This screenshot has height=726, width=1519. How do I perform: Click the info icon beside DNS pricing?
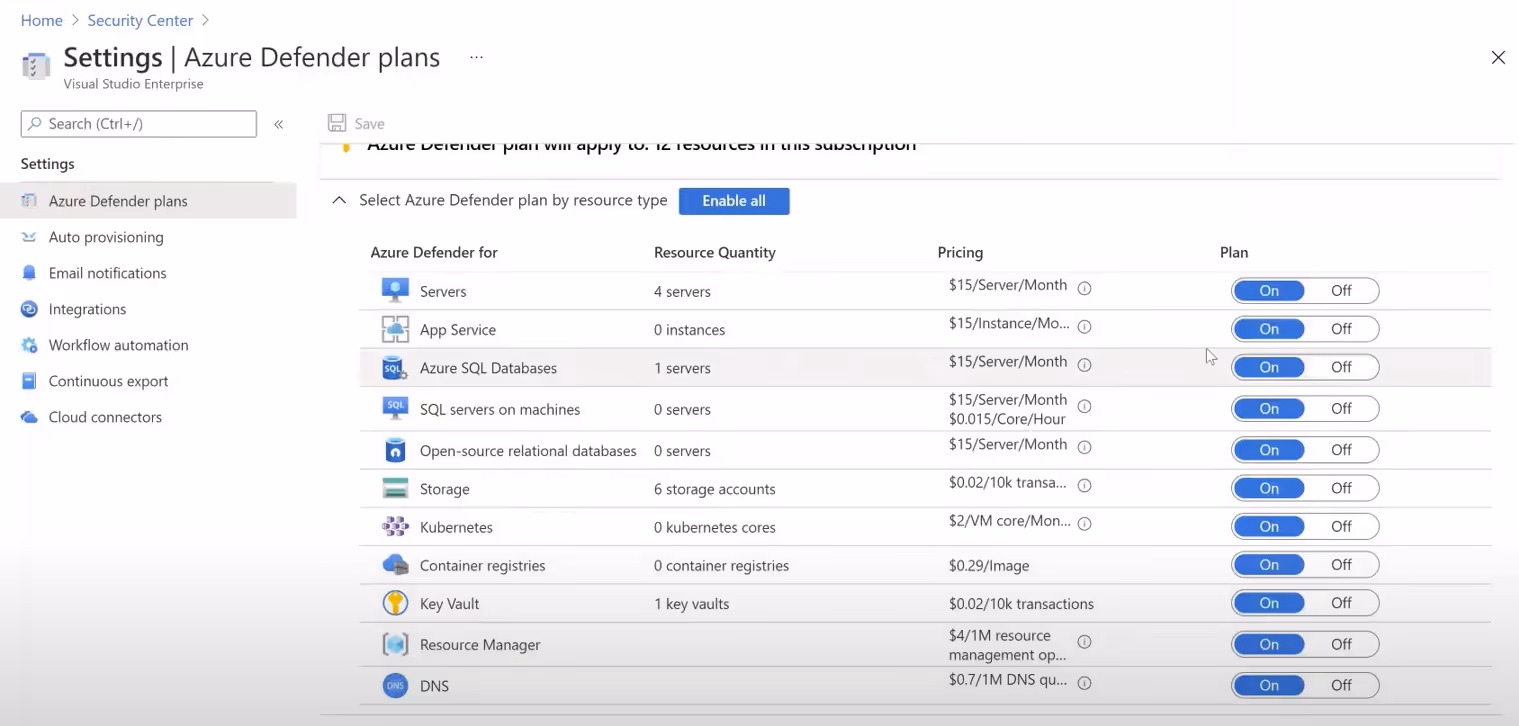(1084, 683)
